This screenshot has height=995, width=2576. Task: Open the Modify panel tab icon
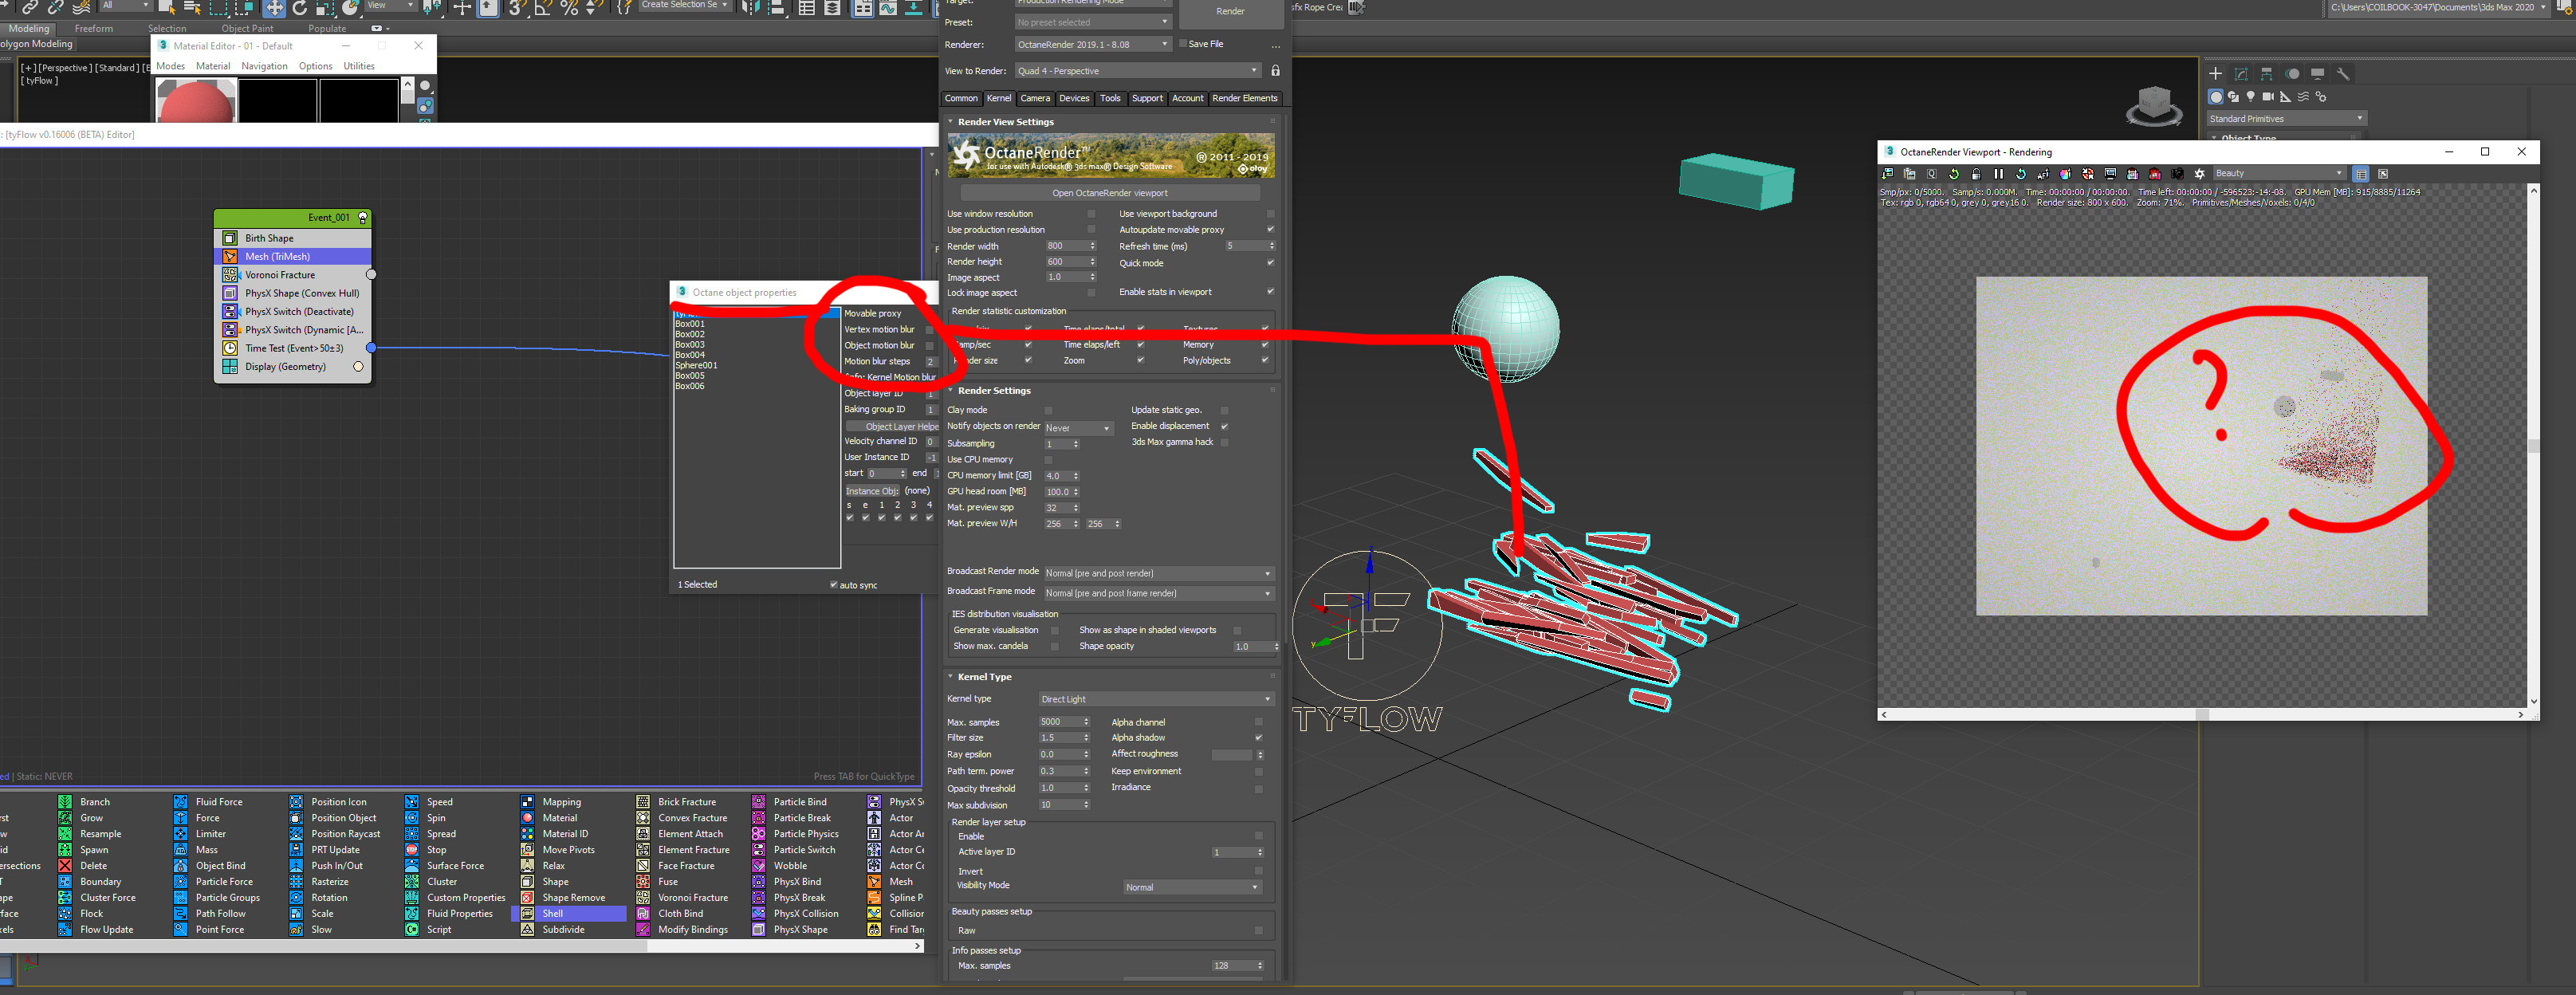(x=2241, y=74)
